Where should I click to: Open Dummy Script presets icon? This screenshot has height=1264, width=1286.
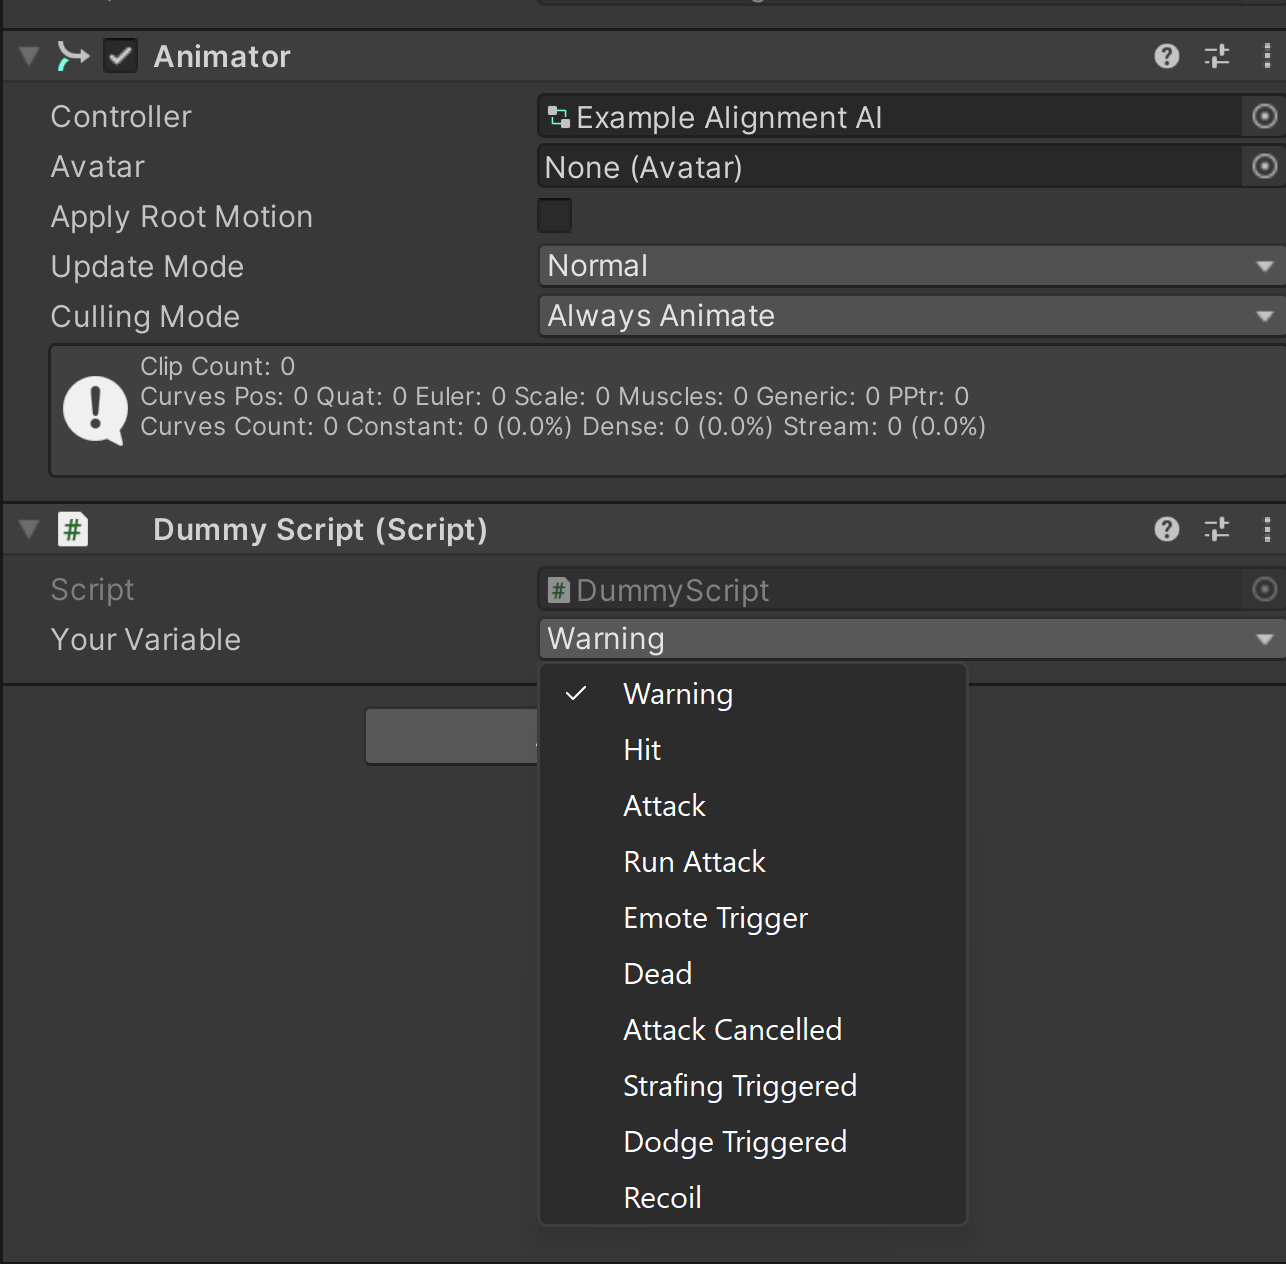pyautogui.click(x=1216, y=529)
